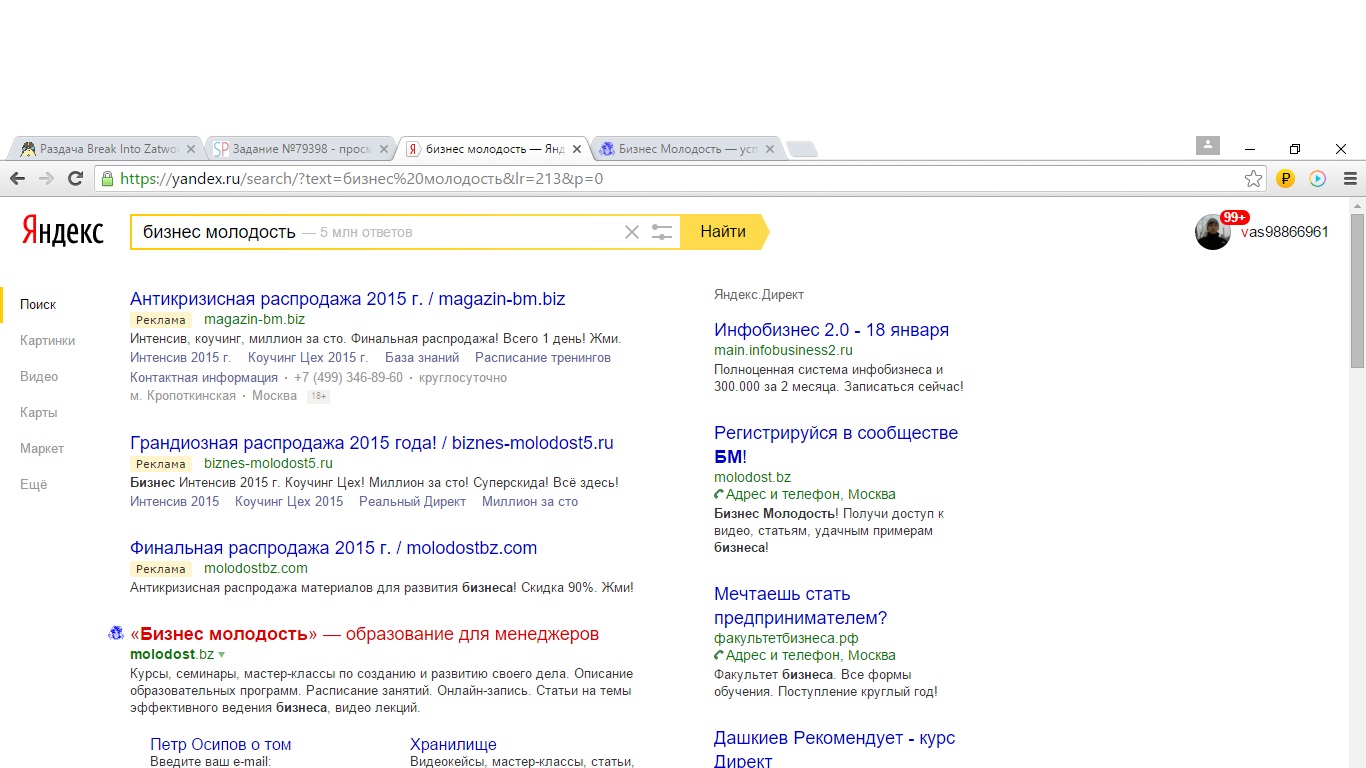Open the Инфобизнес 2.0 - 18 января ad
The image size is (1366, 768).
pyautogui.click(x=832, y=330)
